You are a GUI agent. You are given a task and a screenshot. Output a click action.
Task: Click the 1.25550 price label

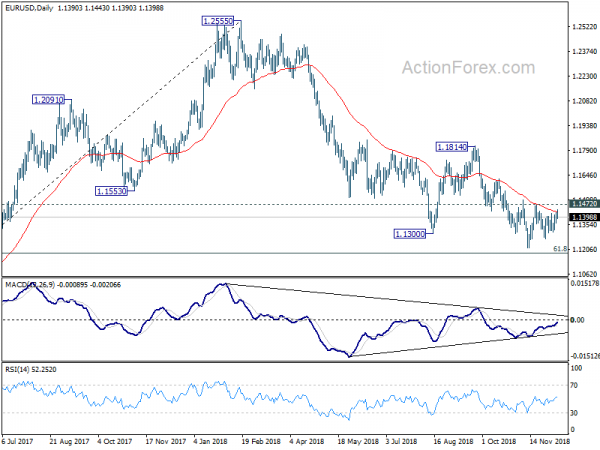(x=217, y=21)
